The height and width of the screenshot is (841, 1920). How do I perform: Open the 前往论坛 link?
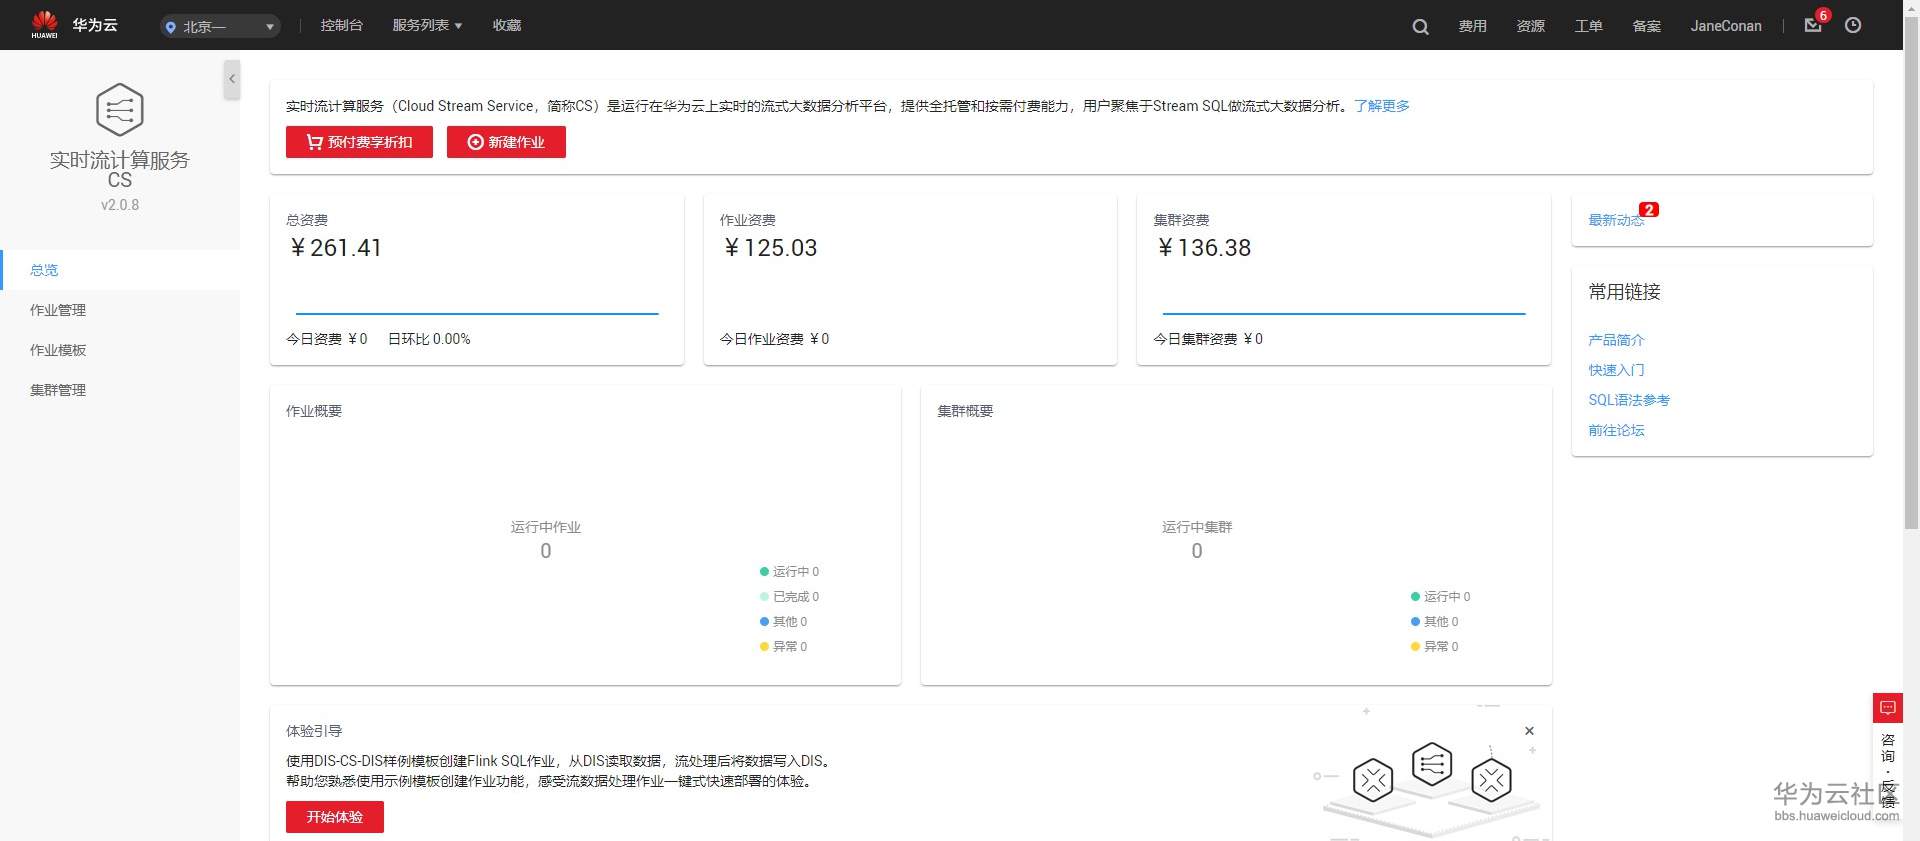tap(1616, 430)
